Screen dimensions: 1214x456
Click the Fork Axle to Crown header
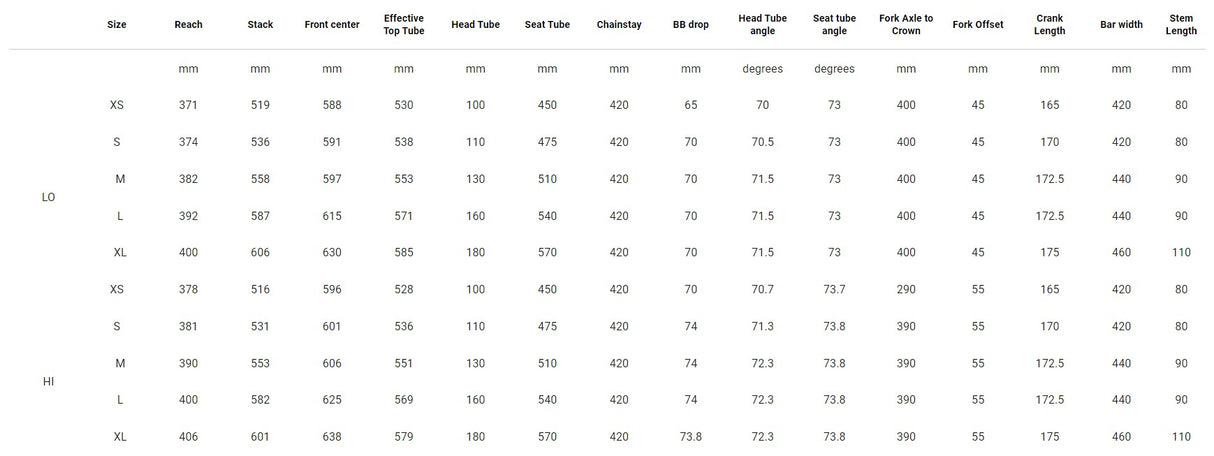(906, 25)
